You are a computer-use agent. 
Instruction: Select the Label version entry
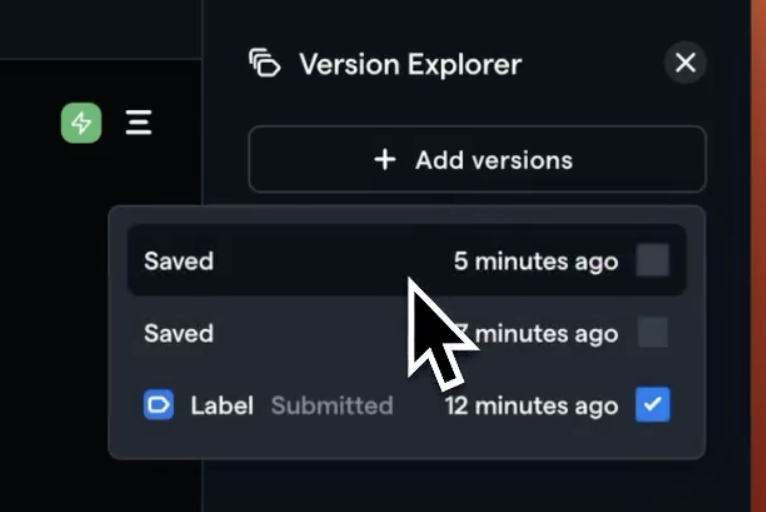[x=406, y=405]
